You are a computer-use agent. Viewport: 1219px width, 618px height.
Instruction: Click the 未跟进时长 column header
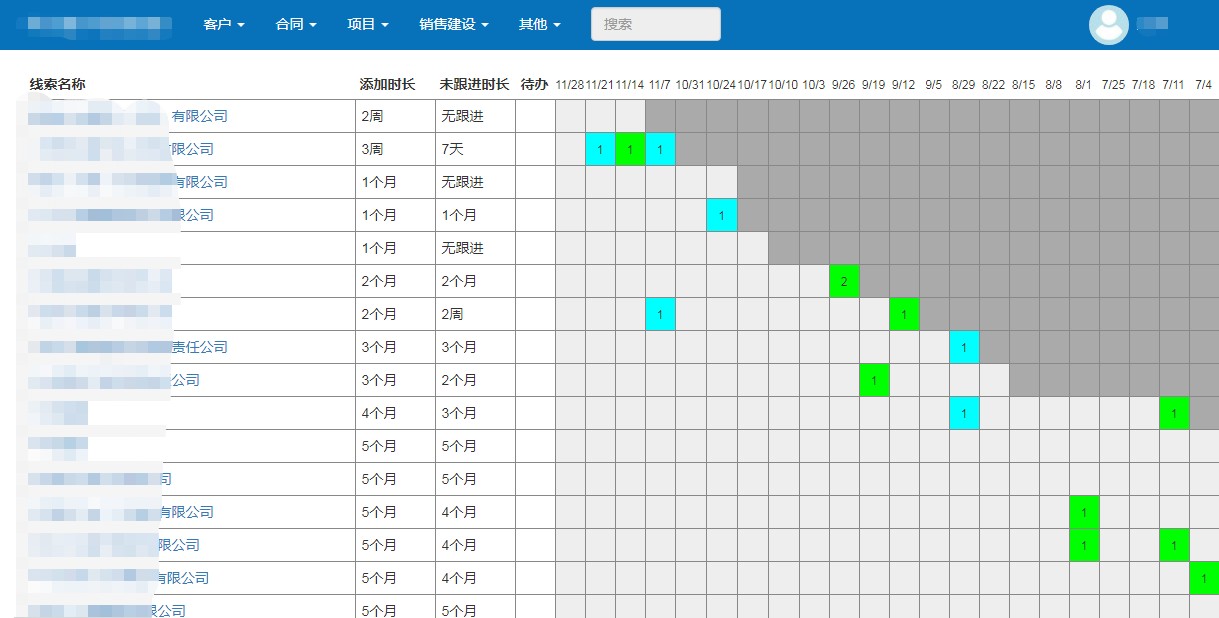pyautogui.click(x=474, y=85)
